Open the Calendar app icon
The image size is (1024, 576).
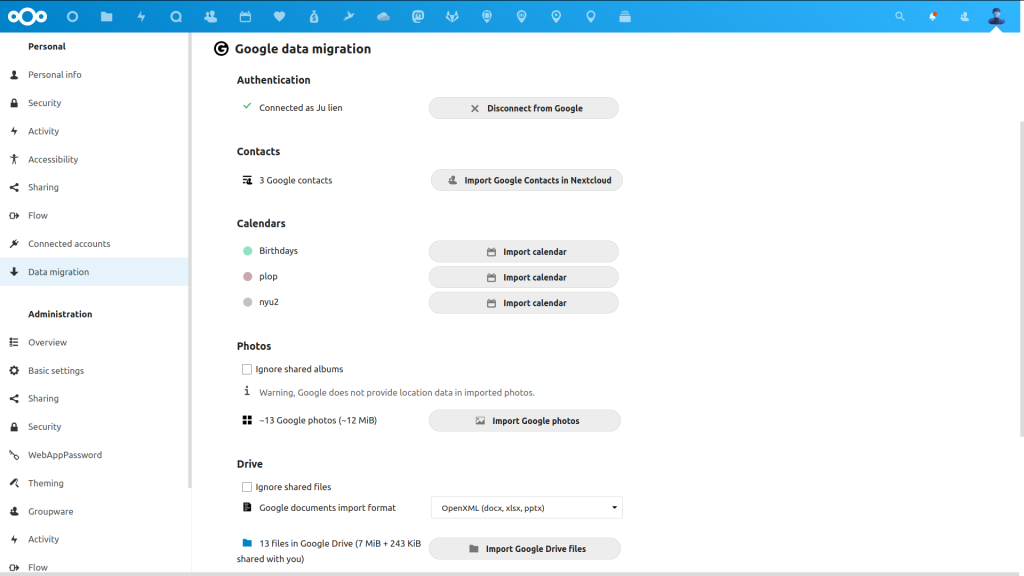(x=246, y=15)
